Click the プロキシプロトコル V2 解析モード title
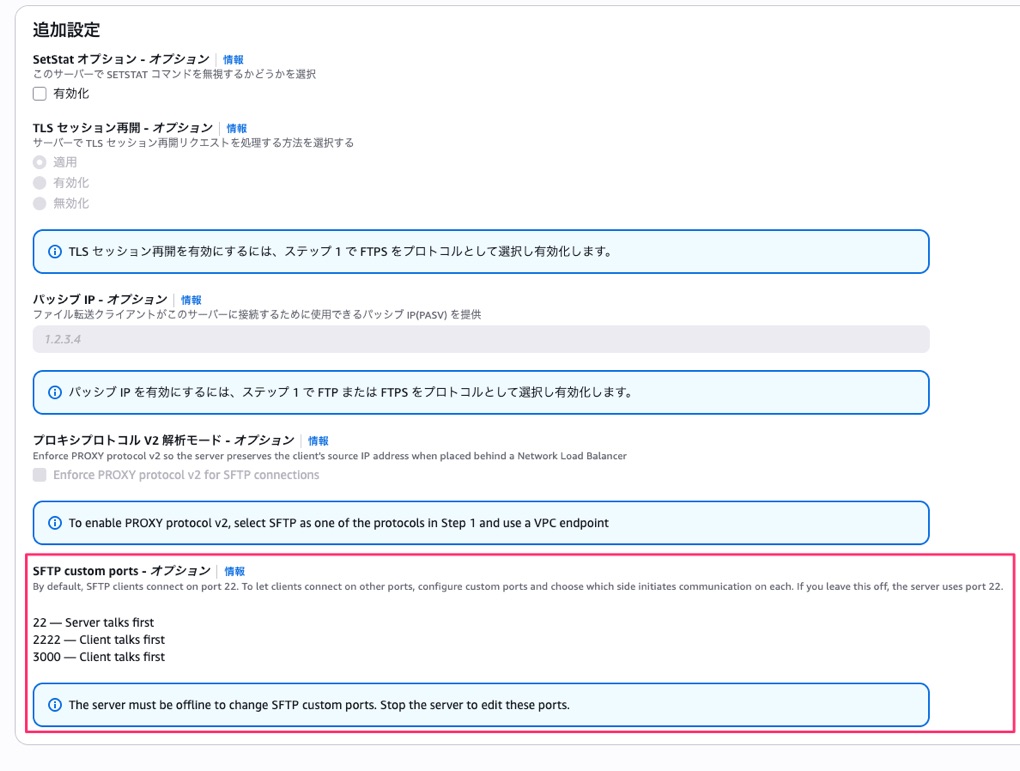The width and height of the screenshot is (1020, 771). 164,440
